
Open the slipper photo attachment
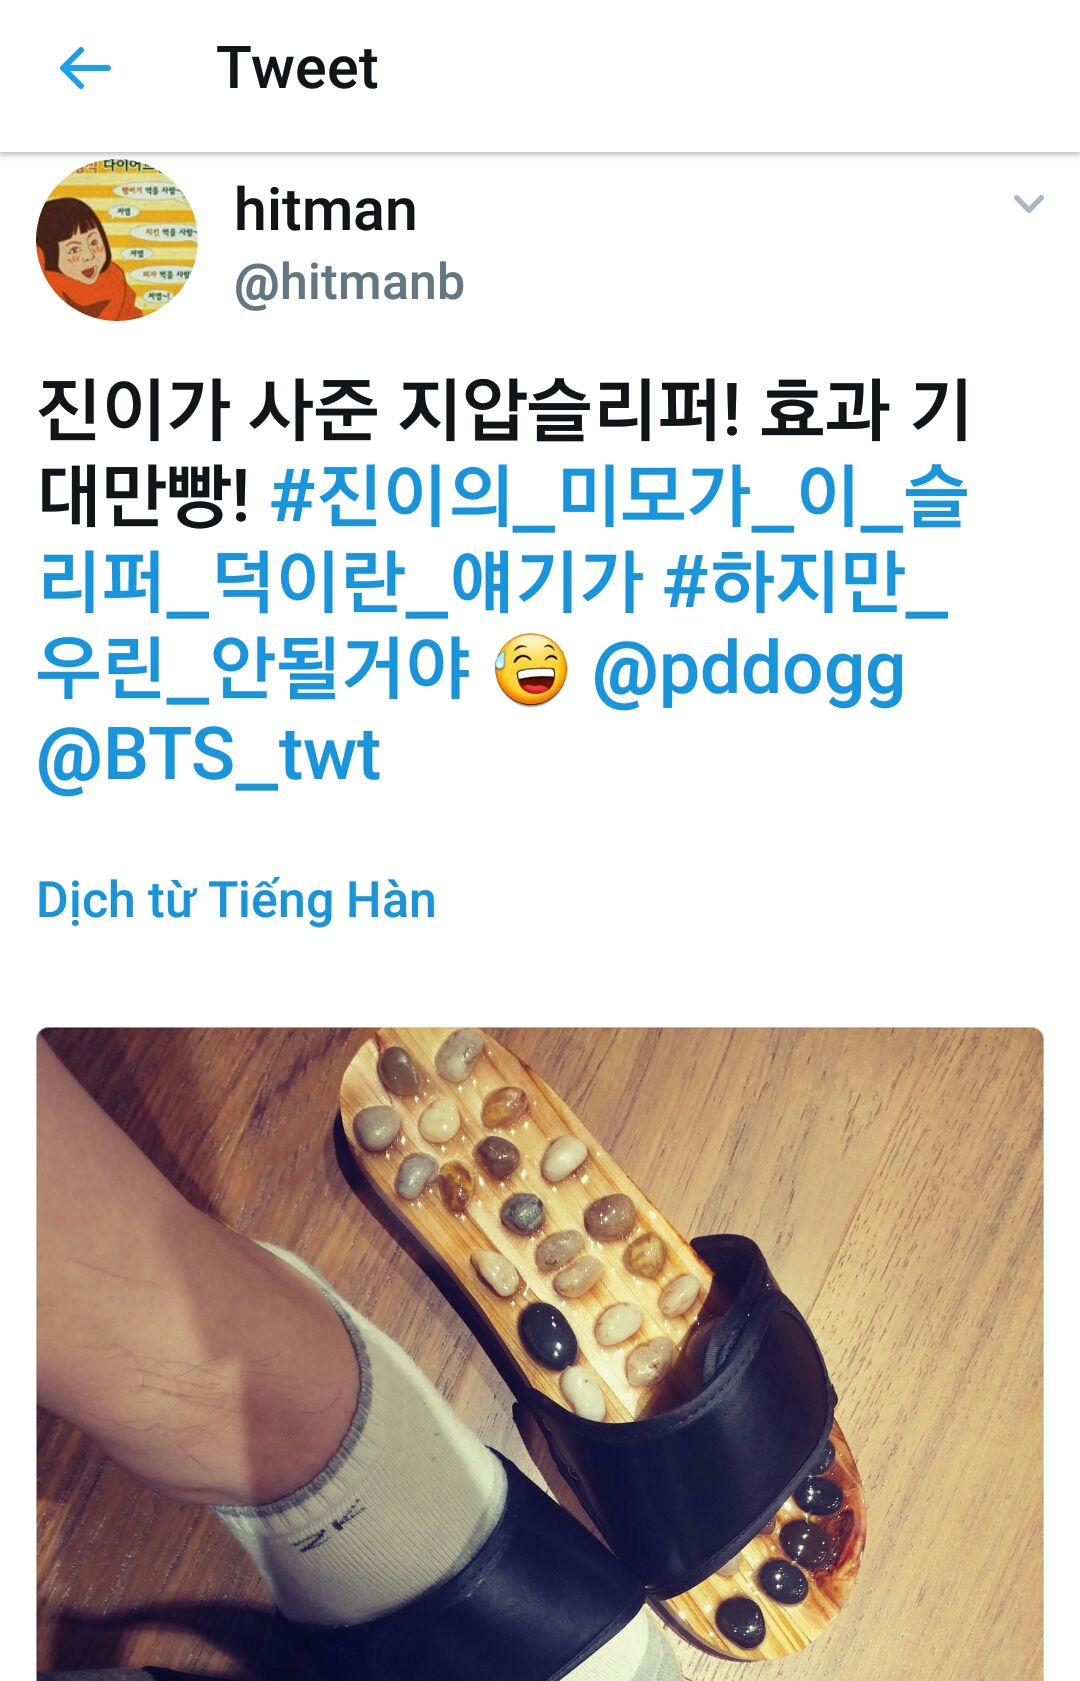point(540,1354)
